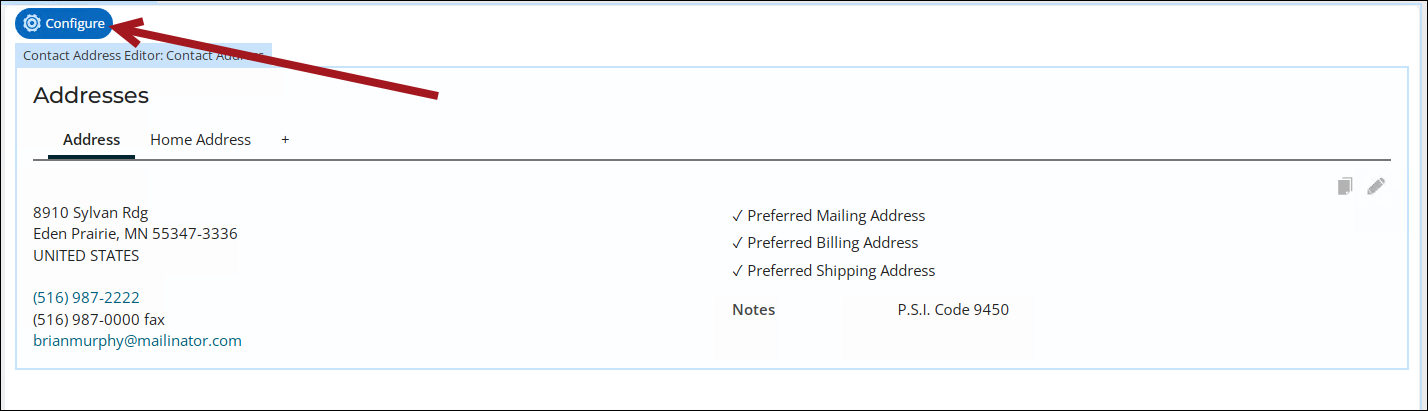Click the Notes field label
The image size is (1428, 411).
754,310
